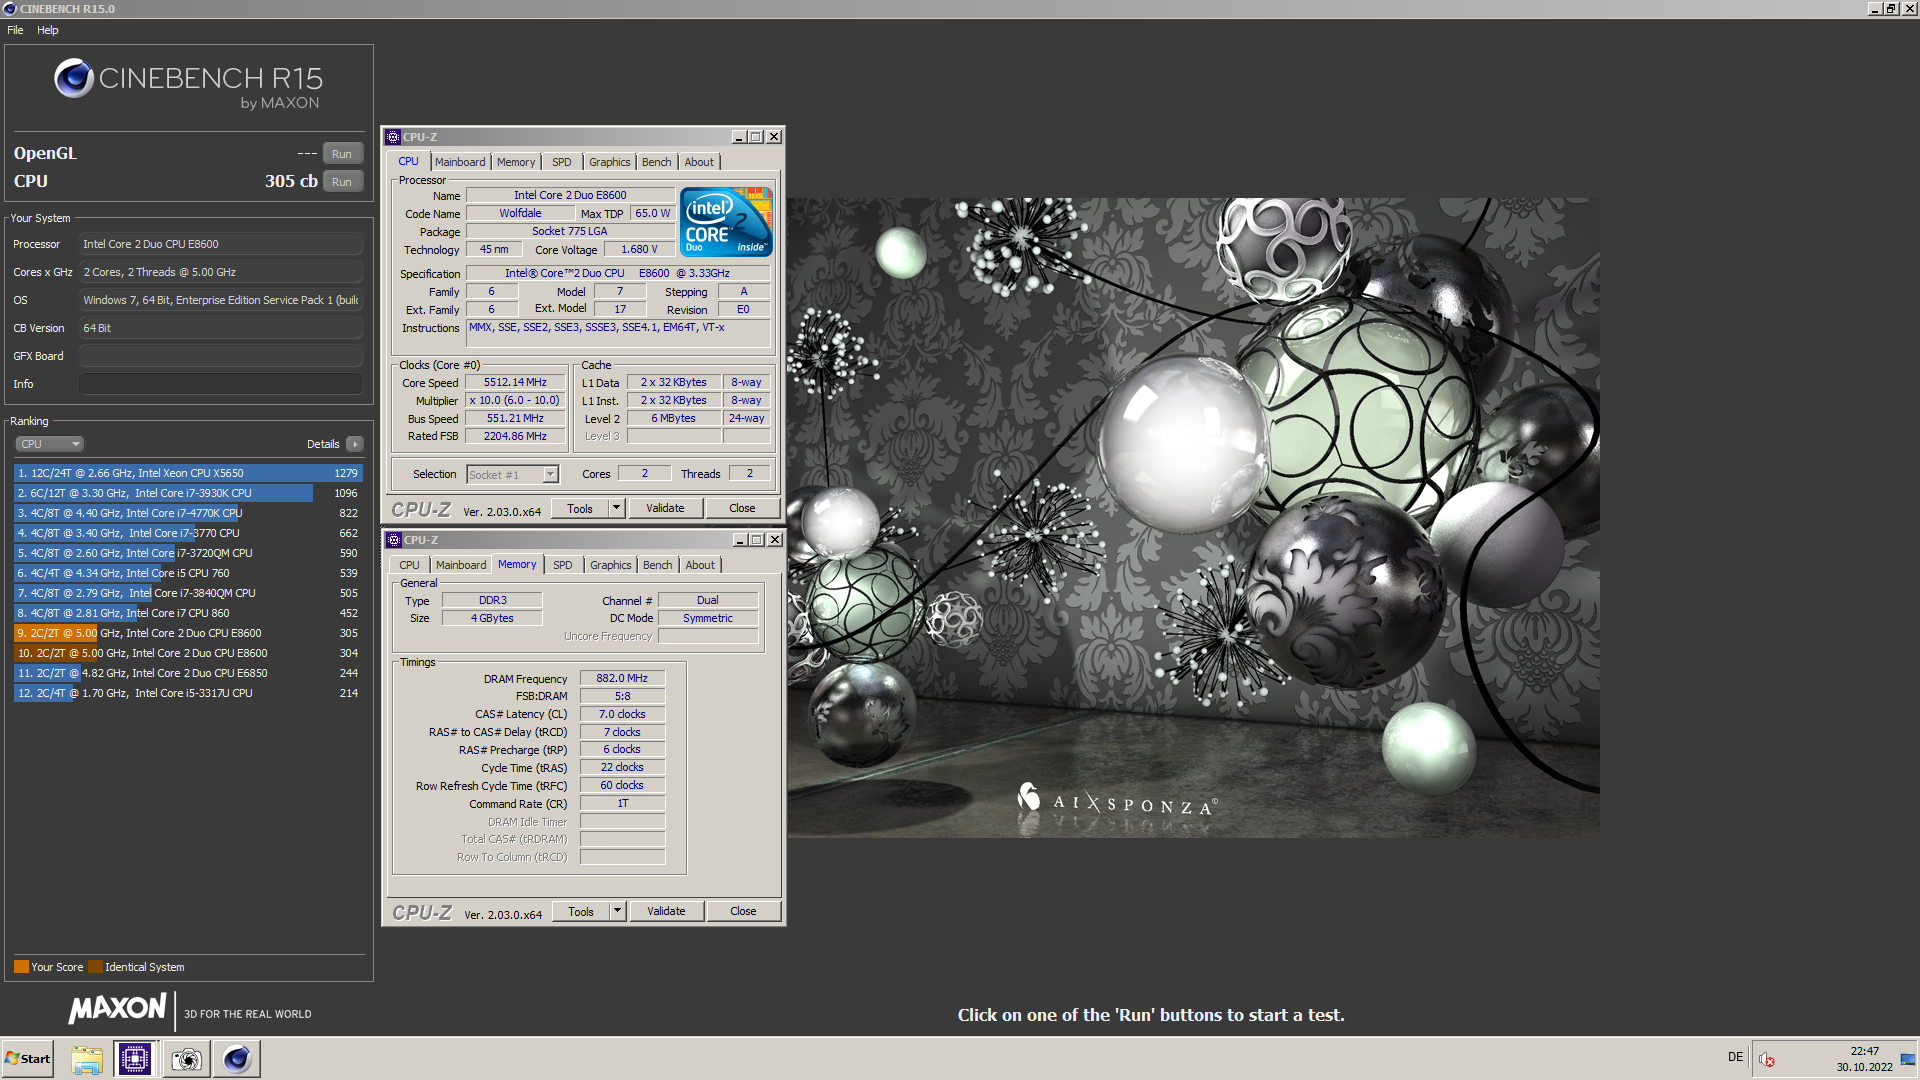
Task: Open the Help menu in Cinebench
Action: tap(48, 30)
